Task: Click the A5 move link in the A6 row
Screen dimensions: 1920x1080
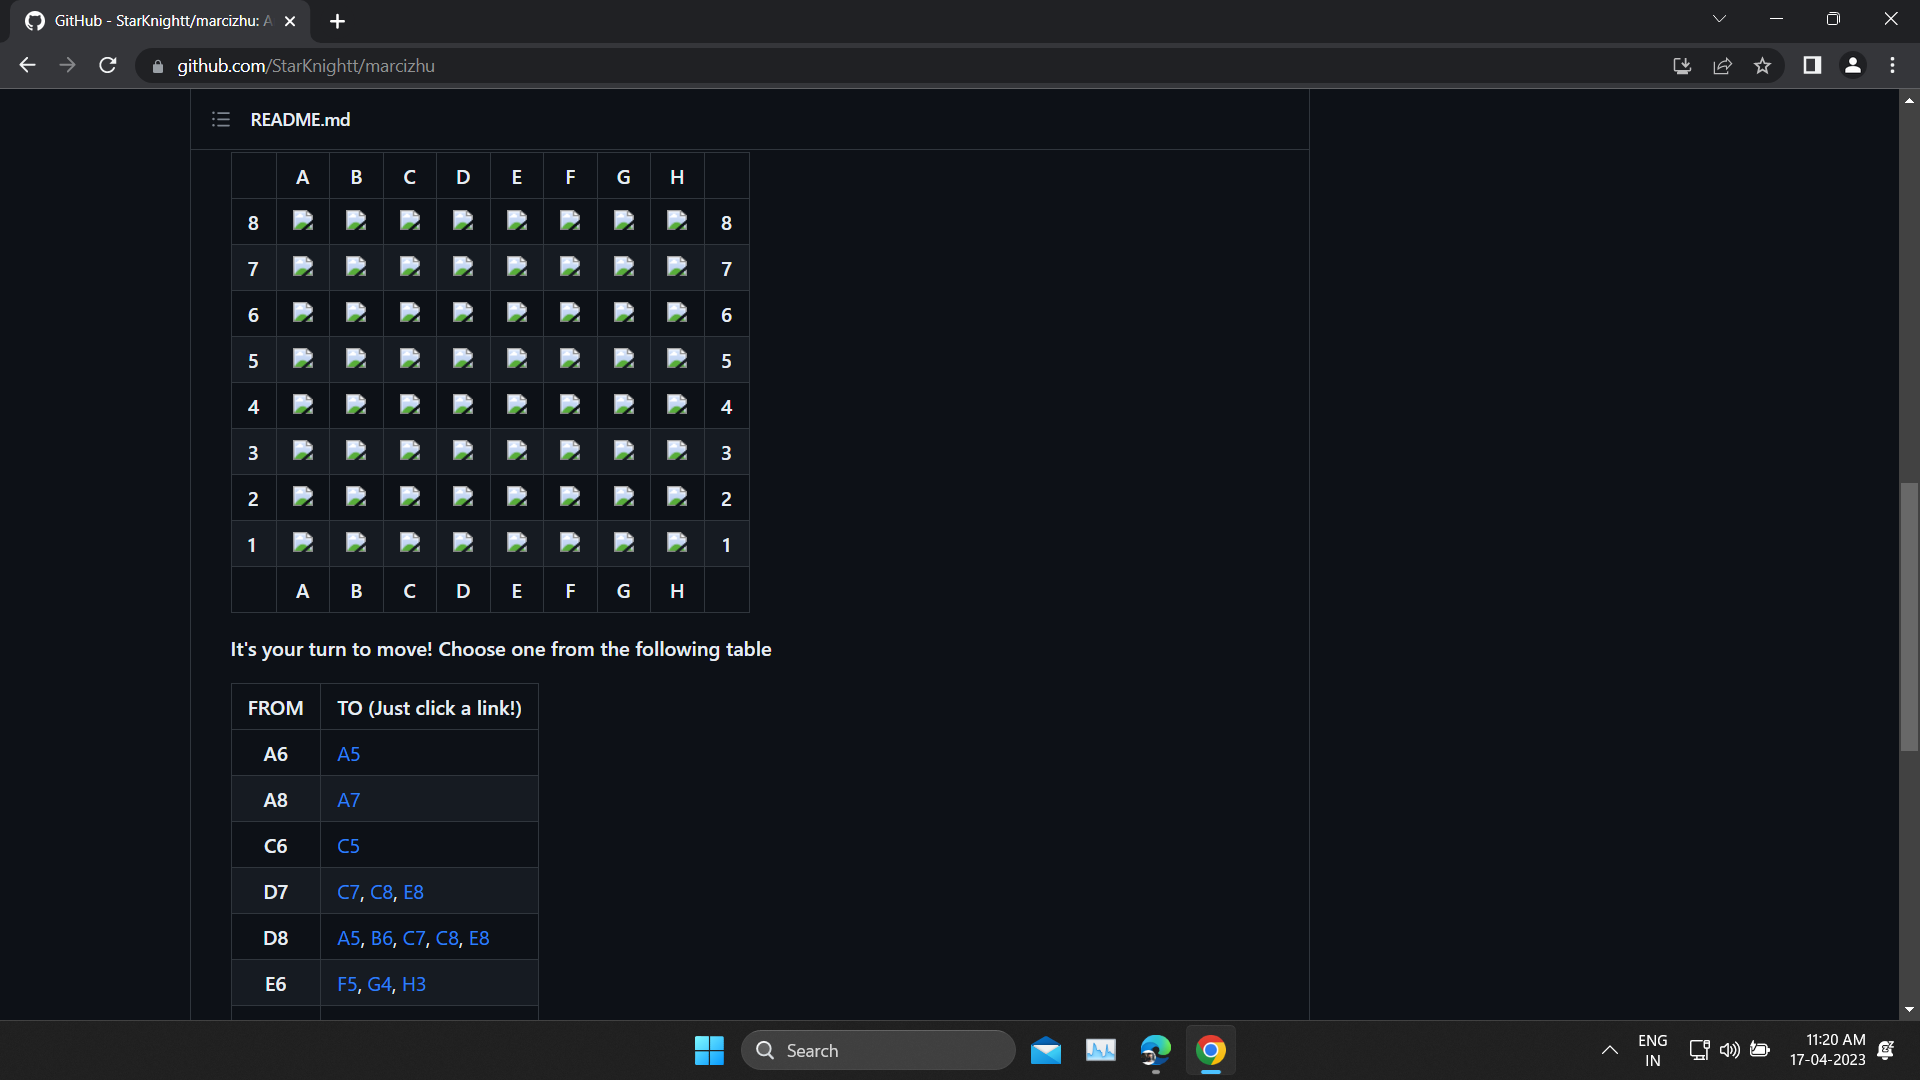Action: click(x=348, y=754)
